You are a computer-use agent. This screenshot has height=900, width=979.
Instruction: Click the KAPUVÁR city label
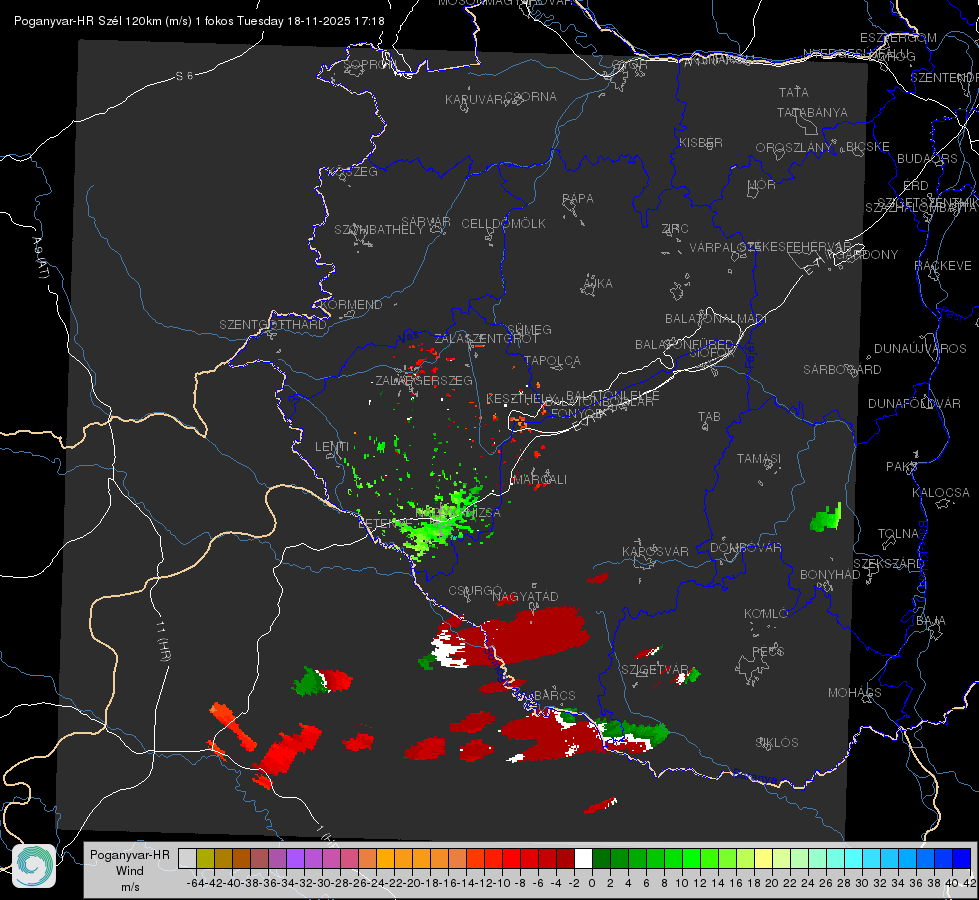click(x=476, y=100)
